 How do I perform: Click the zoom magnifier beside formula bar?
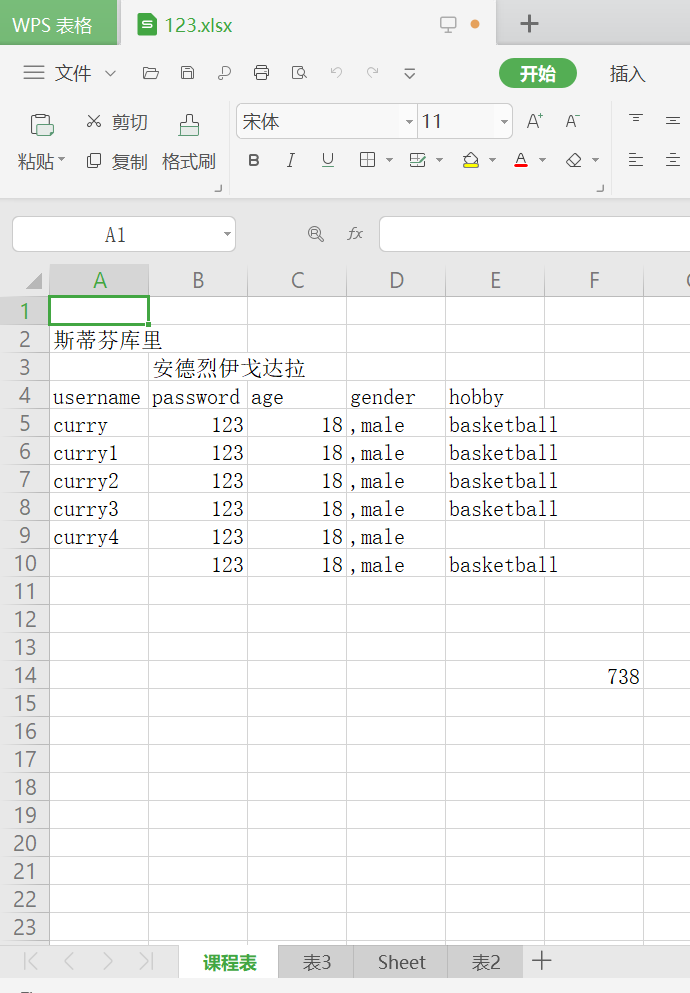[x=315, y=234]
